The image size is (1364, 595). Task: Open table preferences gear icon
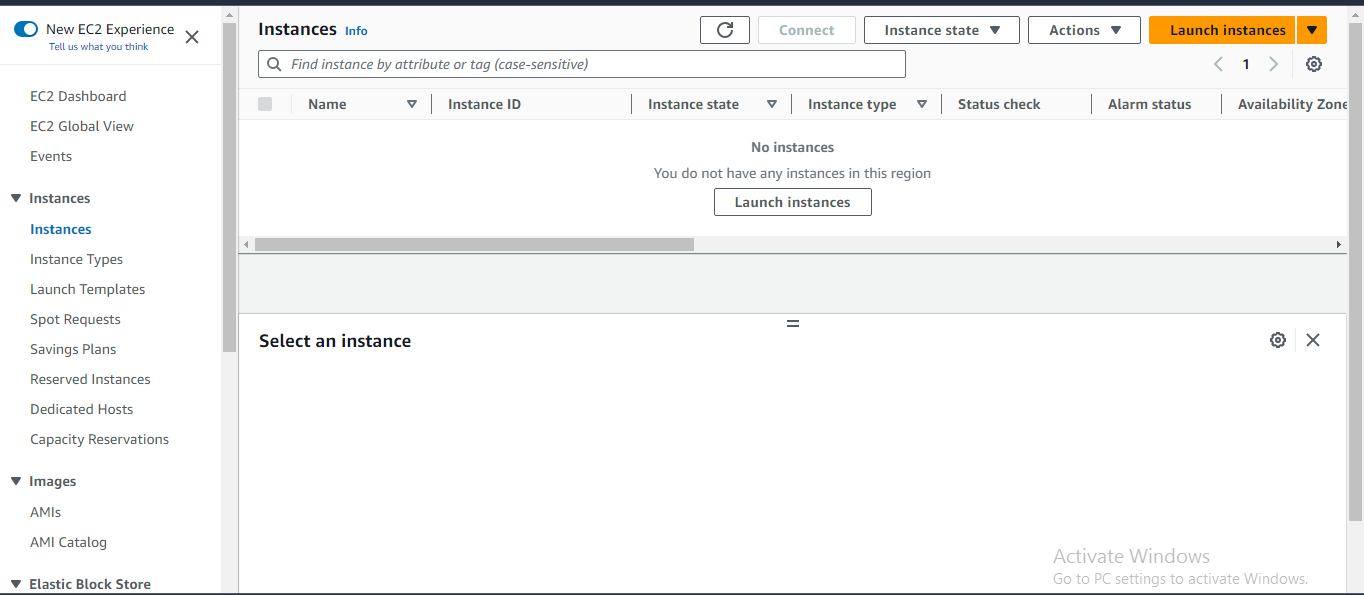1314,64
